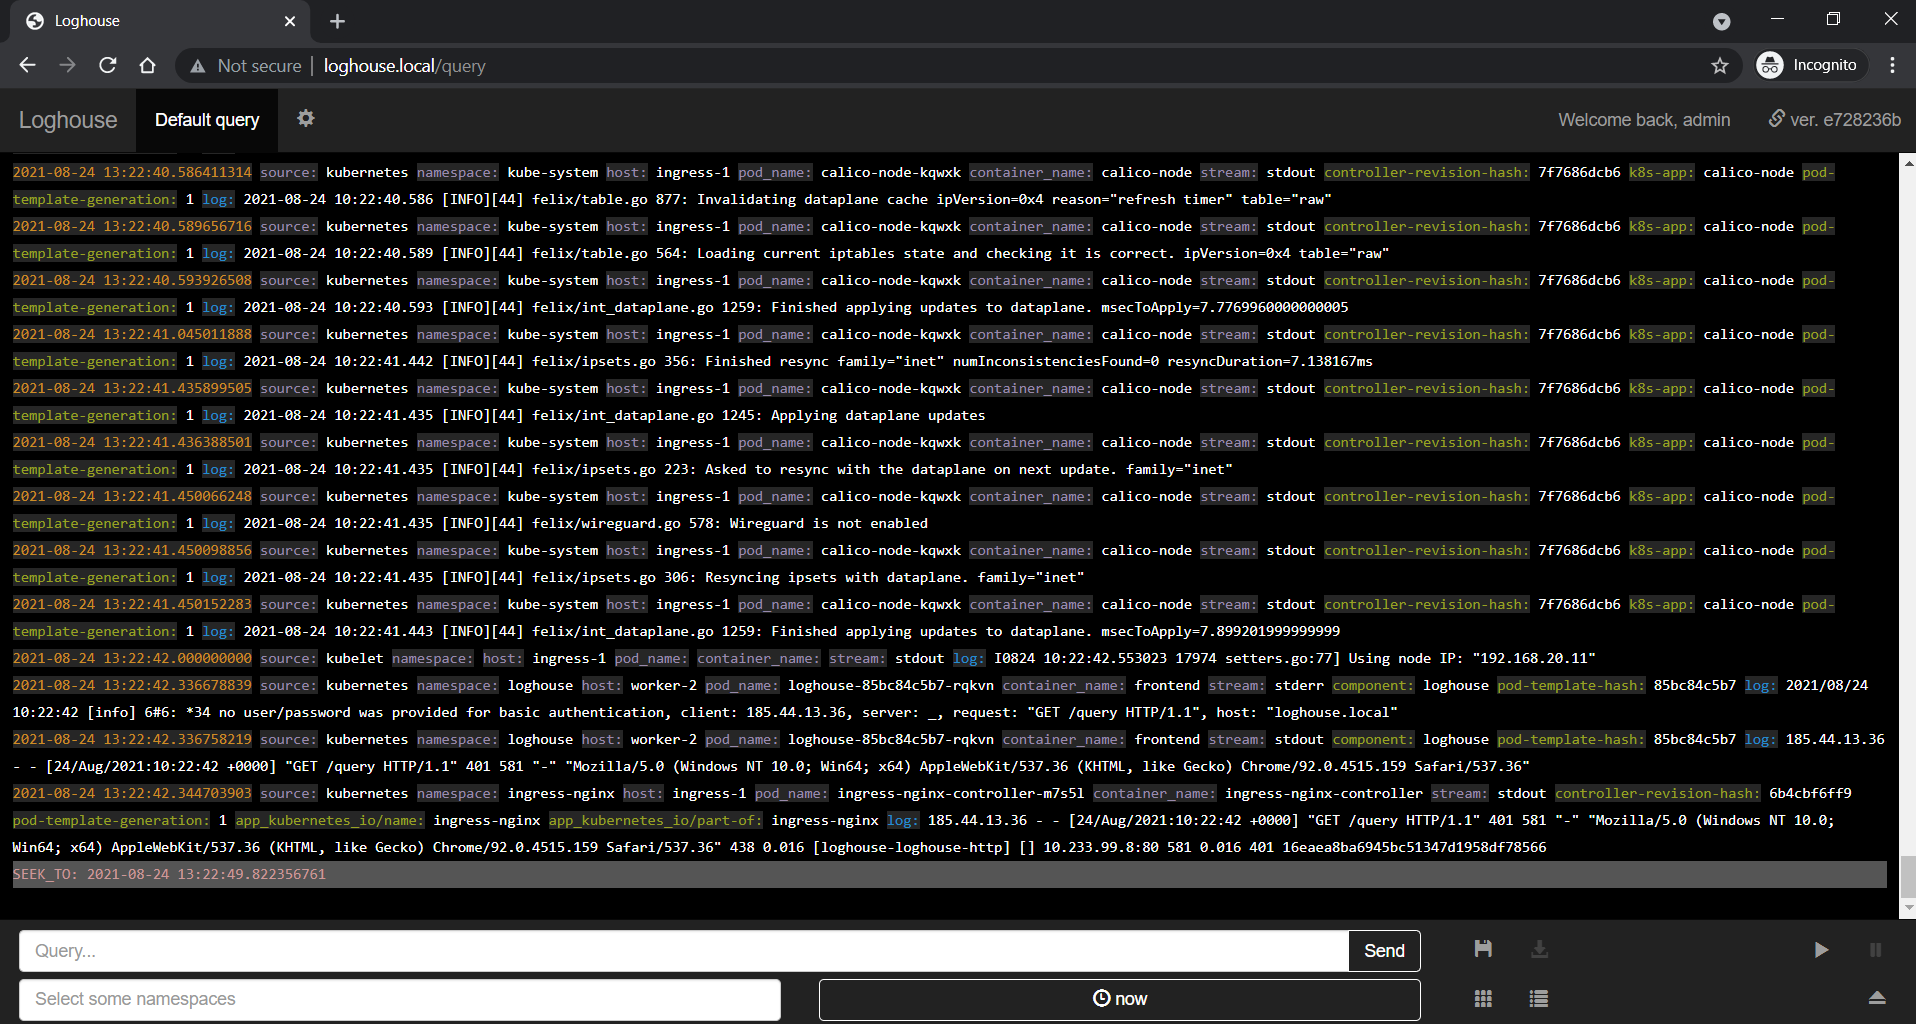Click the "Invalidating dataplane cache" log message
1916x1024 pixels.
tap(812, 200)
